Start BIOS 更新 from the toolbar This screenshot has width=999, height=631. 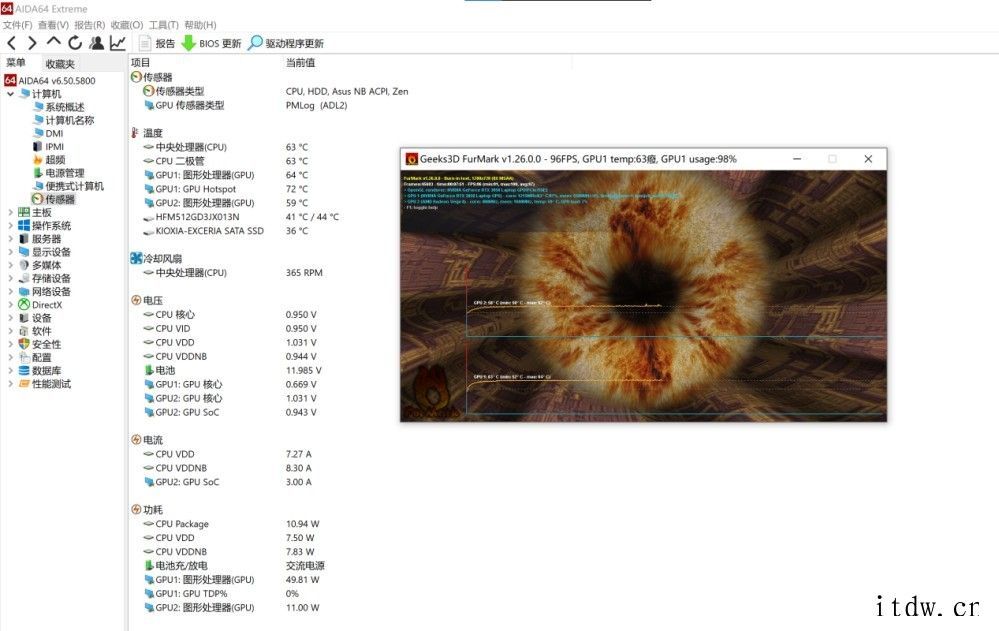(212, 43)
